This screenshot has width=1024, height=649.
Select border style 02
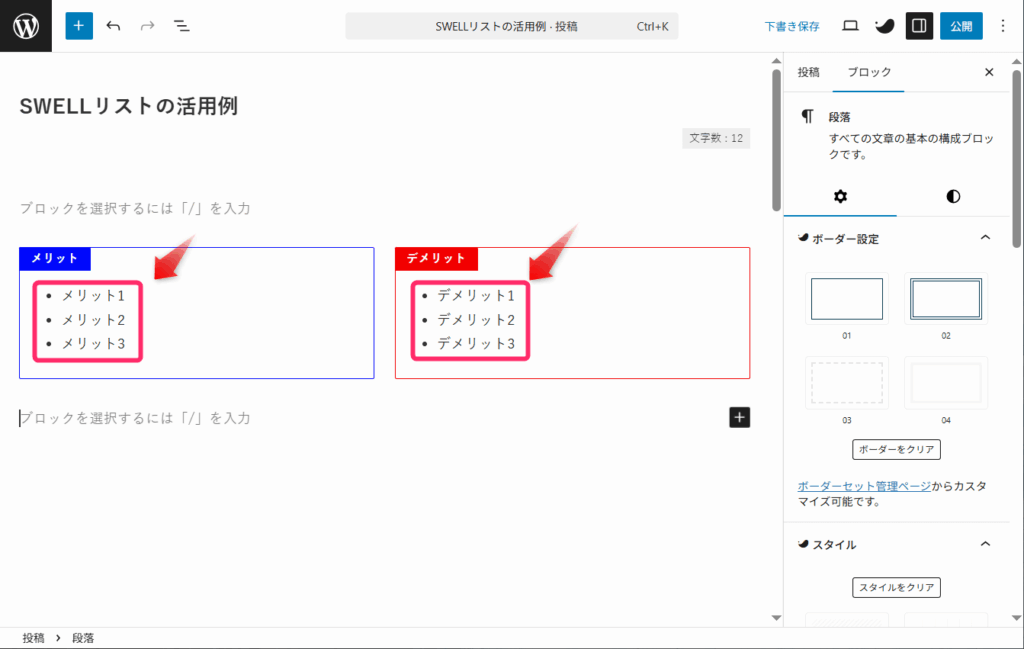click(x=946, y=299)
